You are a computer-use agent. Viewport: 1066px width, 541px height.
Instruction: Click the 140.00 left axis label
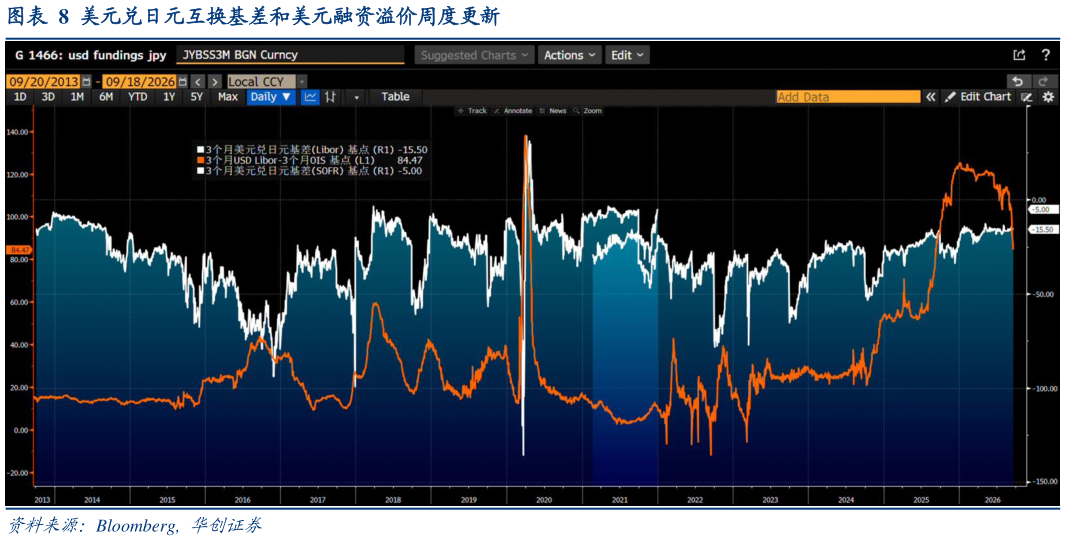pyautogui.click(x=17, y=133)
